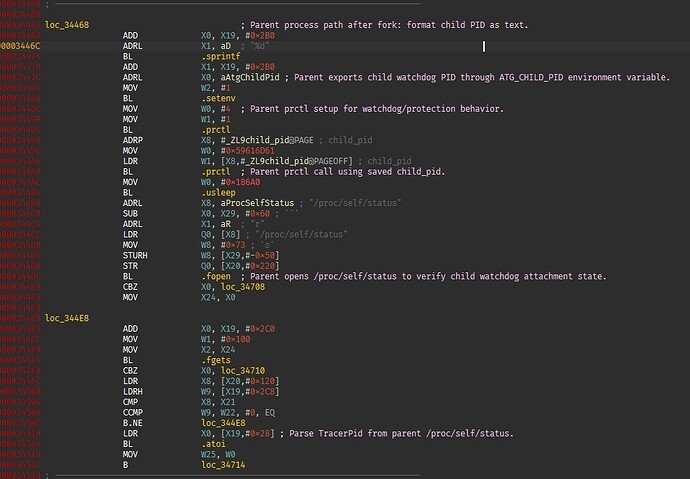Click the Parse TracerPid comment
The image size is (690, 479).
coord(397,434)
